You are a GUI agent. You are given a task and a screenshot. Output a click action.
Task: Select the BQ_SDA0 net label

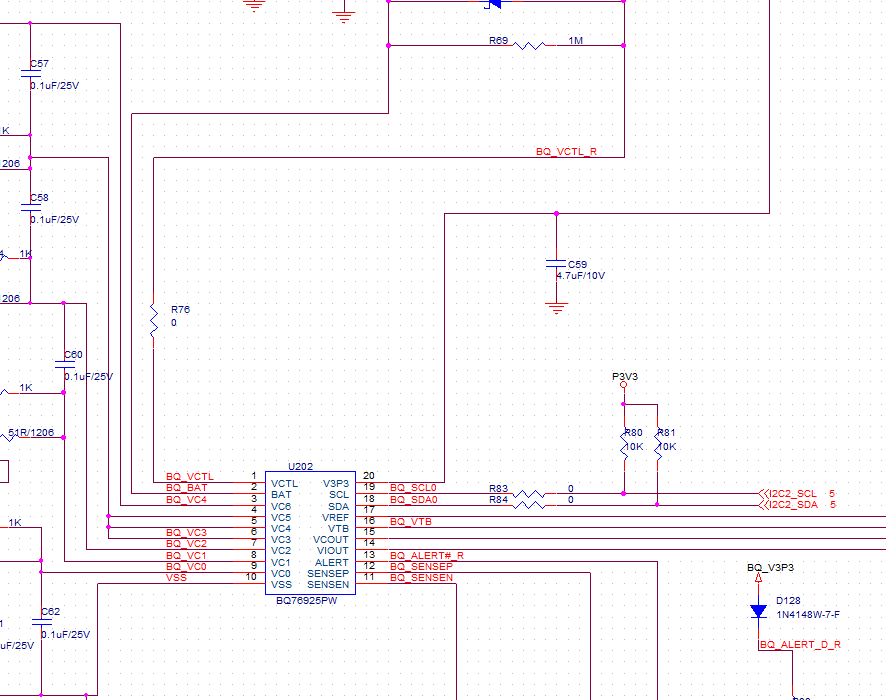click(414, 499)
